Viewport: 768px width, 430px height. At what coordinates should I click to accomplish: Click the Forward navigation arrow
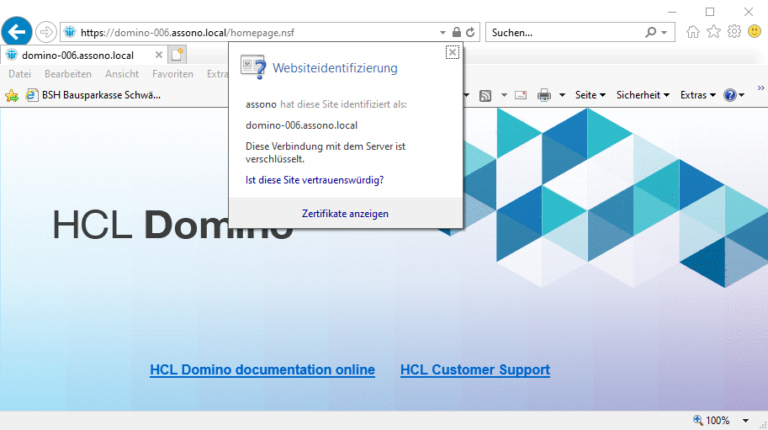pos(46,32)
